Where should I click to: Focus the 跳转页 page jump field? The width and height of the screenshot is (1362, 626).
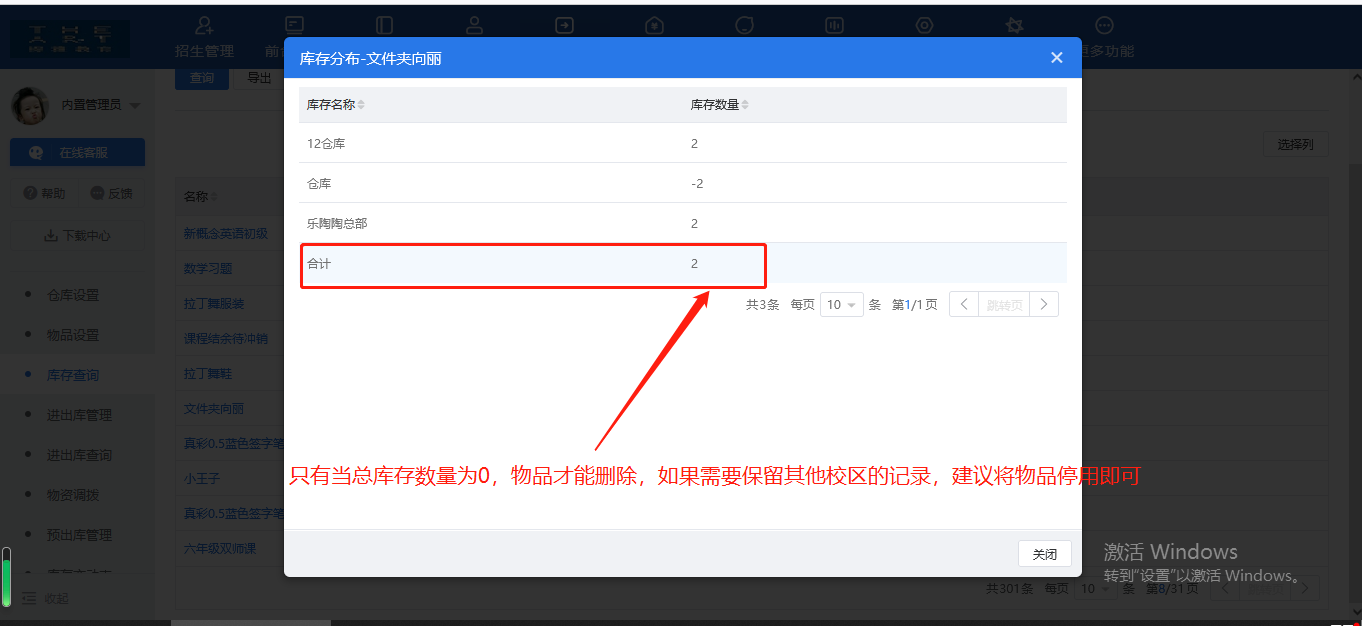tap(1004, 305)
